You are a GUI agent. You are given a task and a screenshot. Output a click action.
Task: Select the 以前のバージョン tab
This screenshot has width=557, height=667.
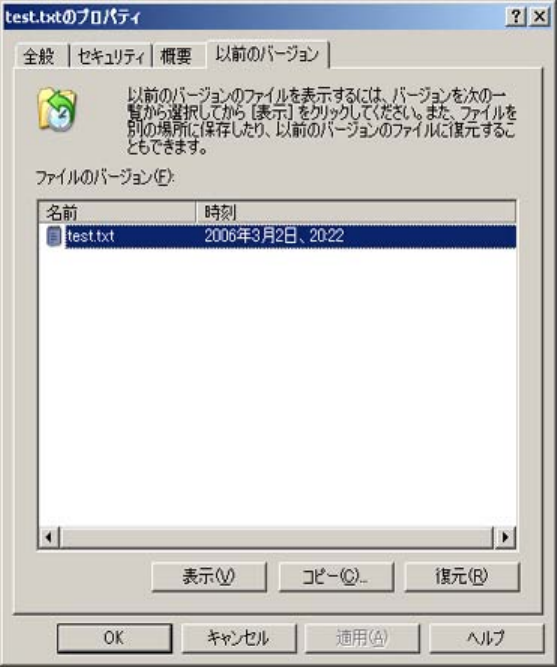tap(267, 54)
